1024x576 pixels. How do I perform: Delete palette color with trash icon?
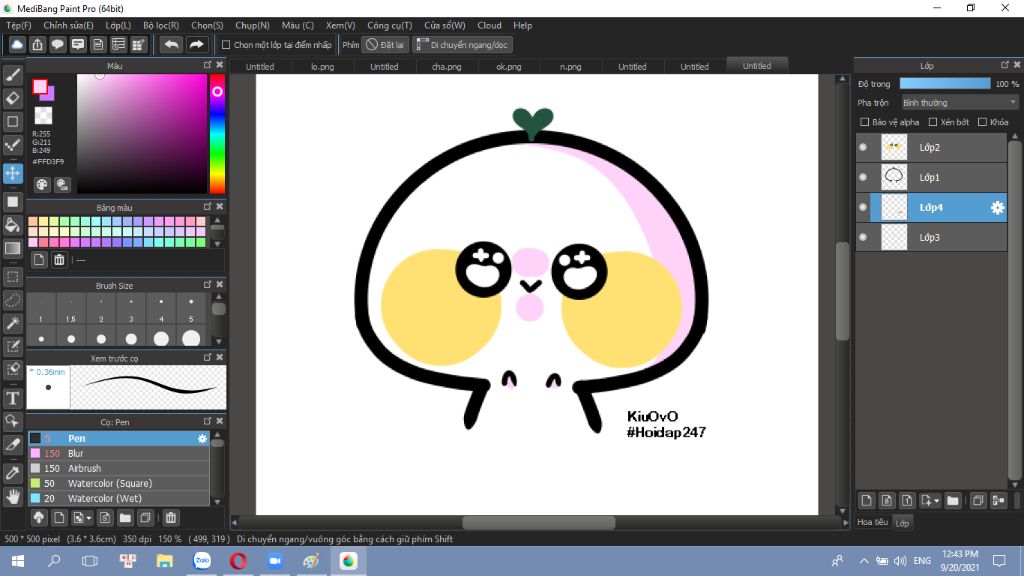click(59, 260)
